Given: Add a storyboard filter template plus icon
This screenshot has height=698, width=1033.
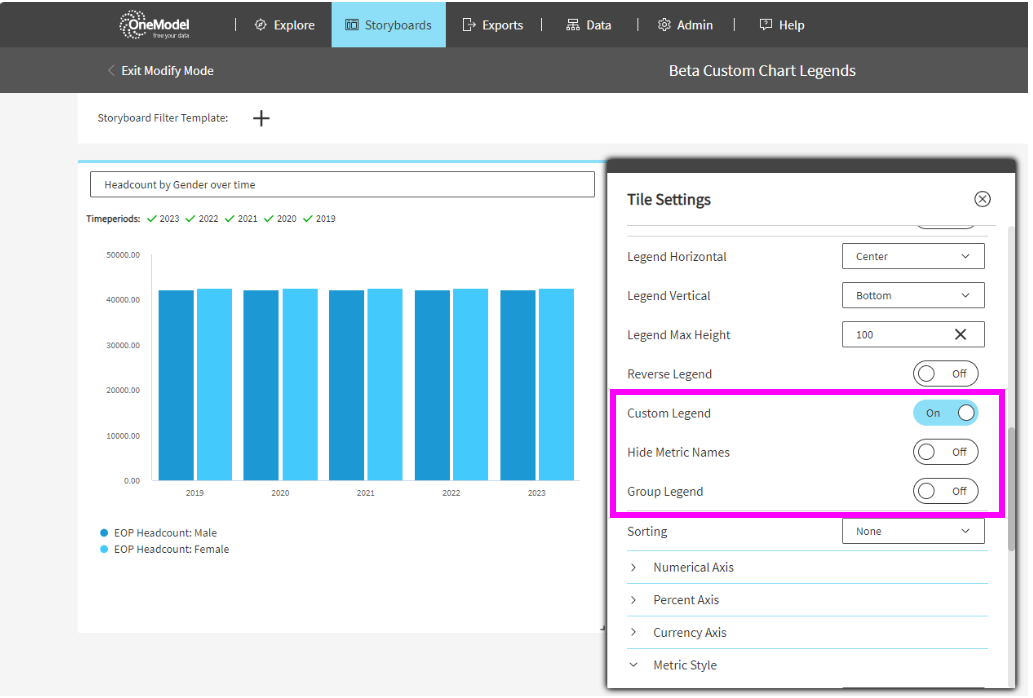Looking at the screenshot, I should [x=261, y=118].
